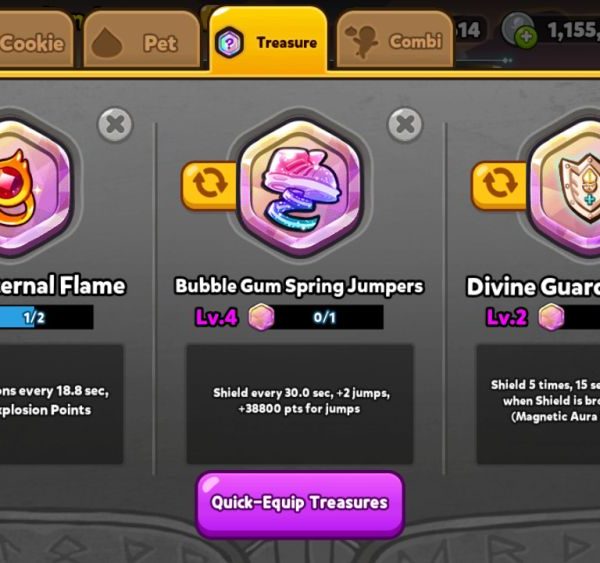Tap the Eternal Flame ring treasure icon
Image resolution: width=600 pixels, height=563 pixels.
[x=31, y=188]
